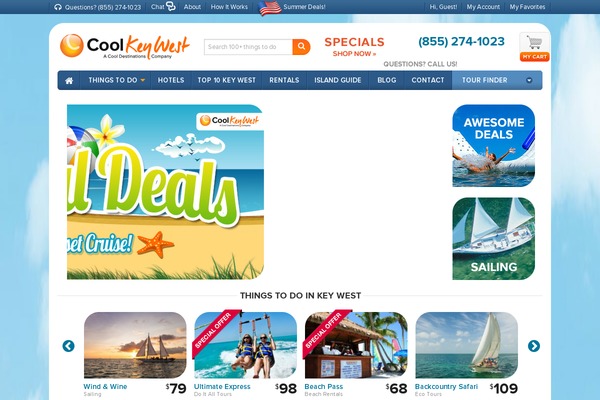This screenshot has width=600, height=400.
Task: Show next tours with right carousel arrow
Action: pyautogui.click(x=533, y=346)
